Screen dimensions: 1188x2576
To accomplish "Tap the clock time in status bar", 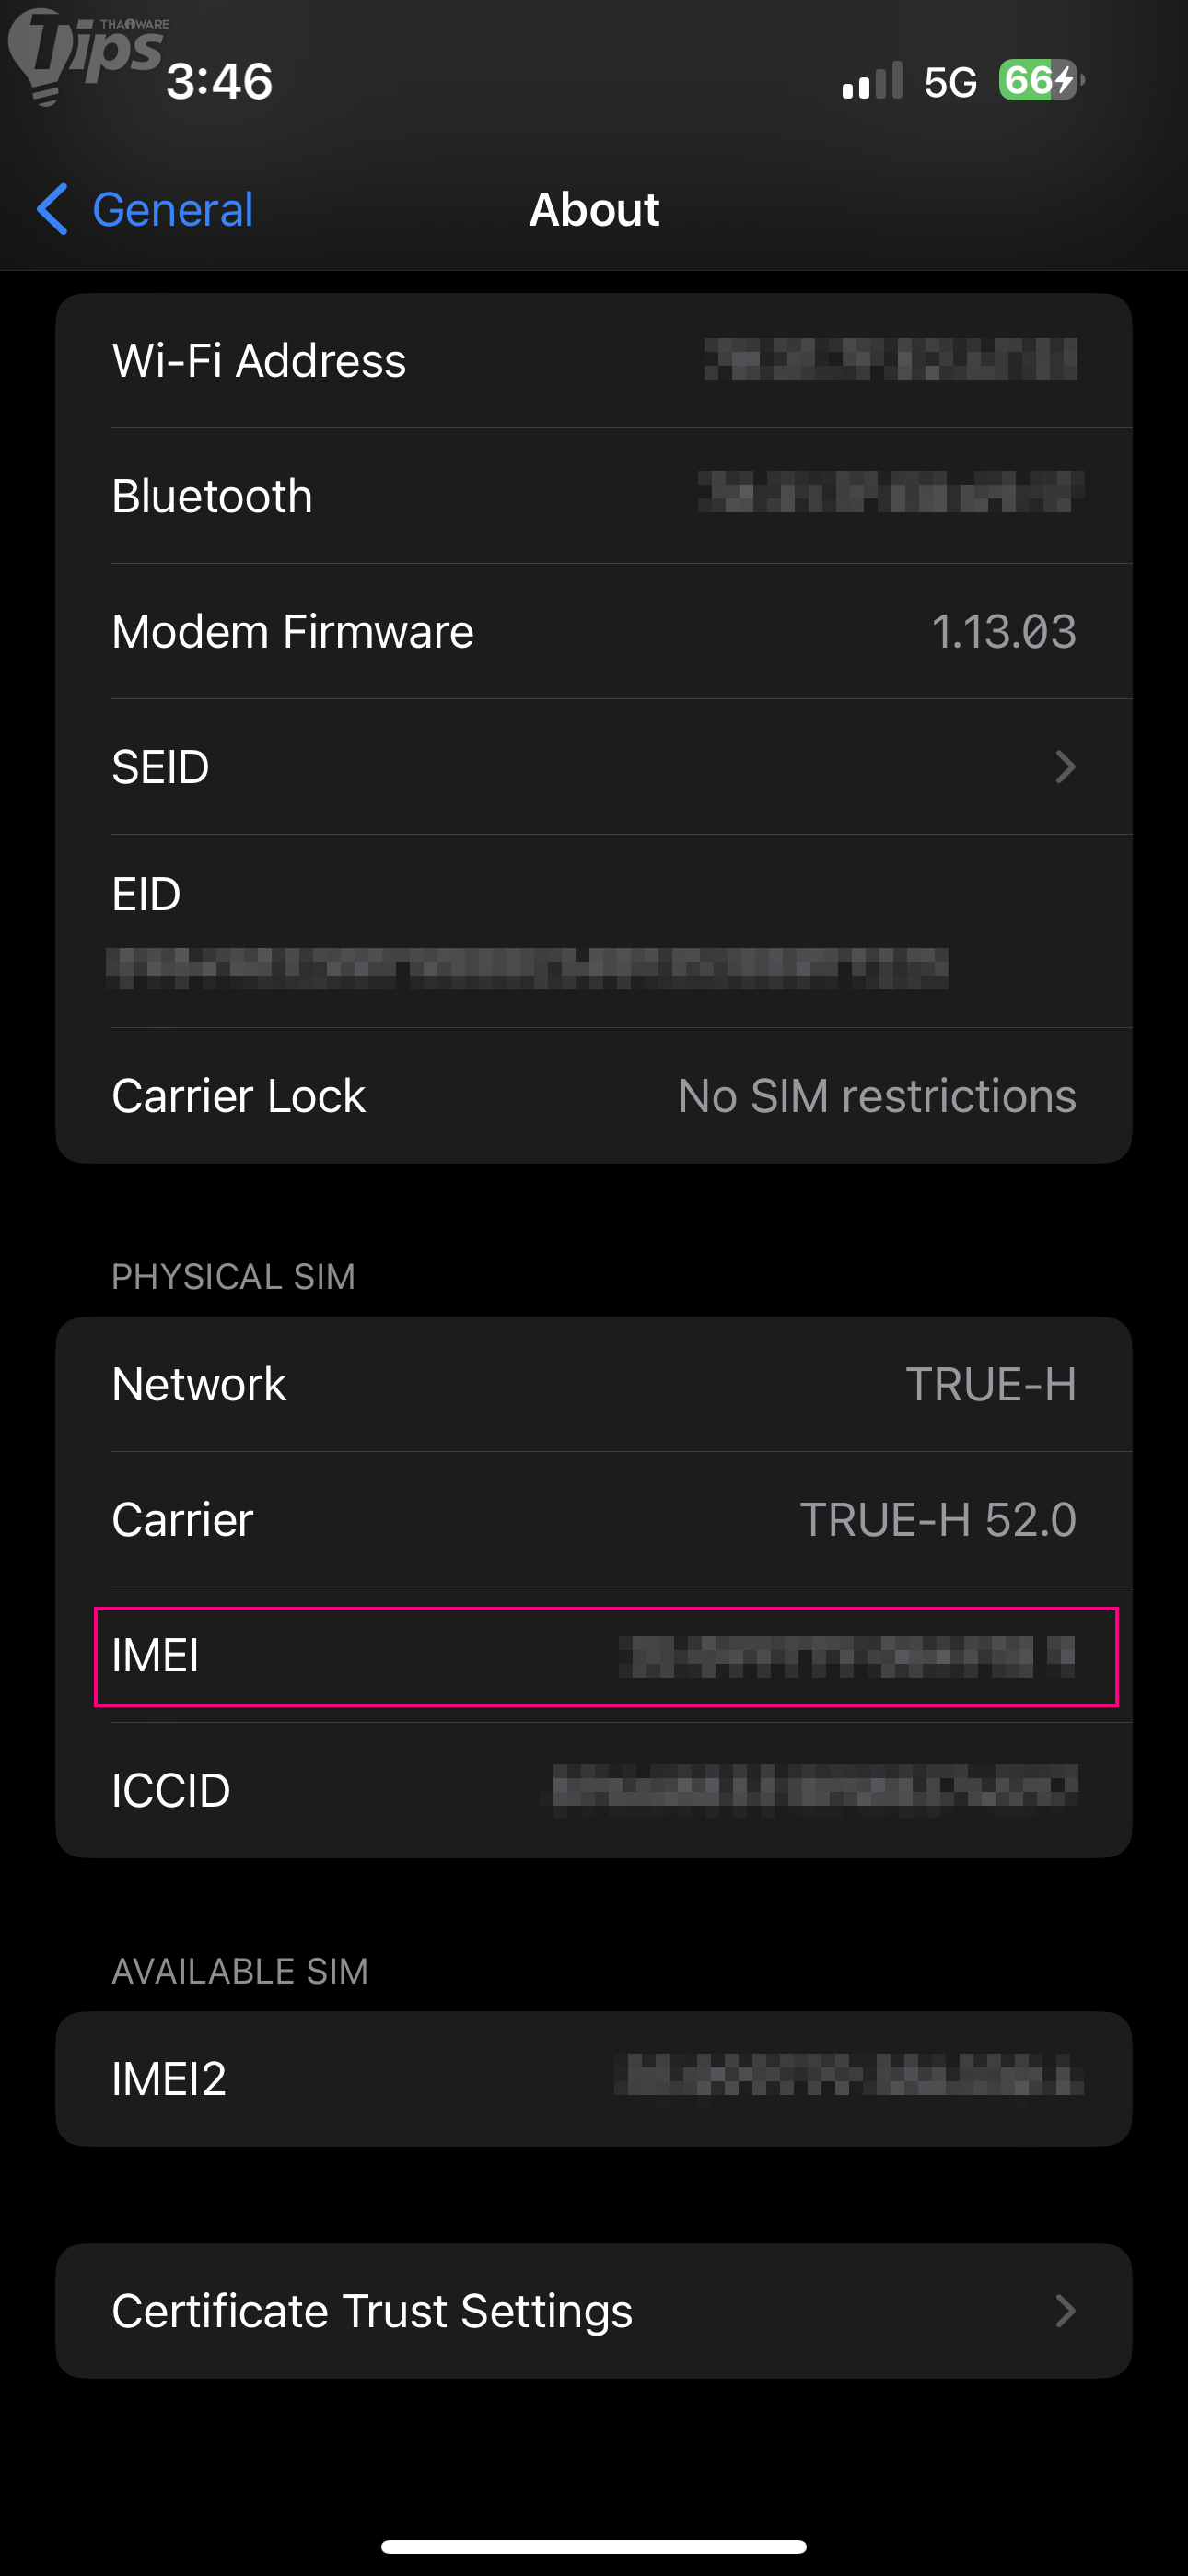I will coord(219,82).
